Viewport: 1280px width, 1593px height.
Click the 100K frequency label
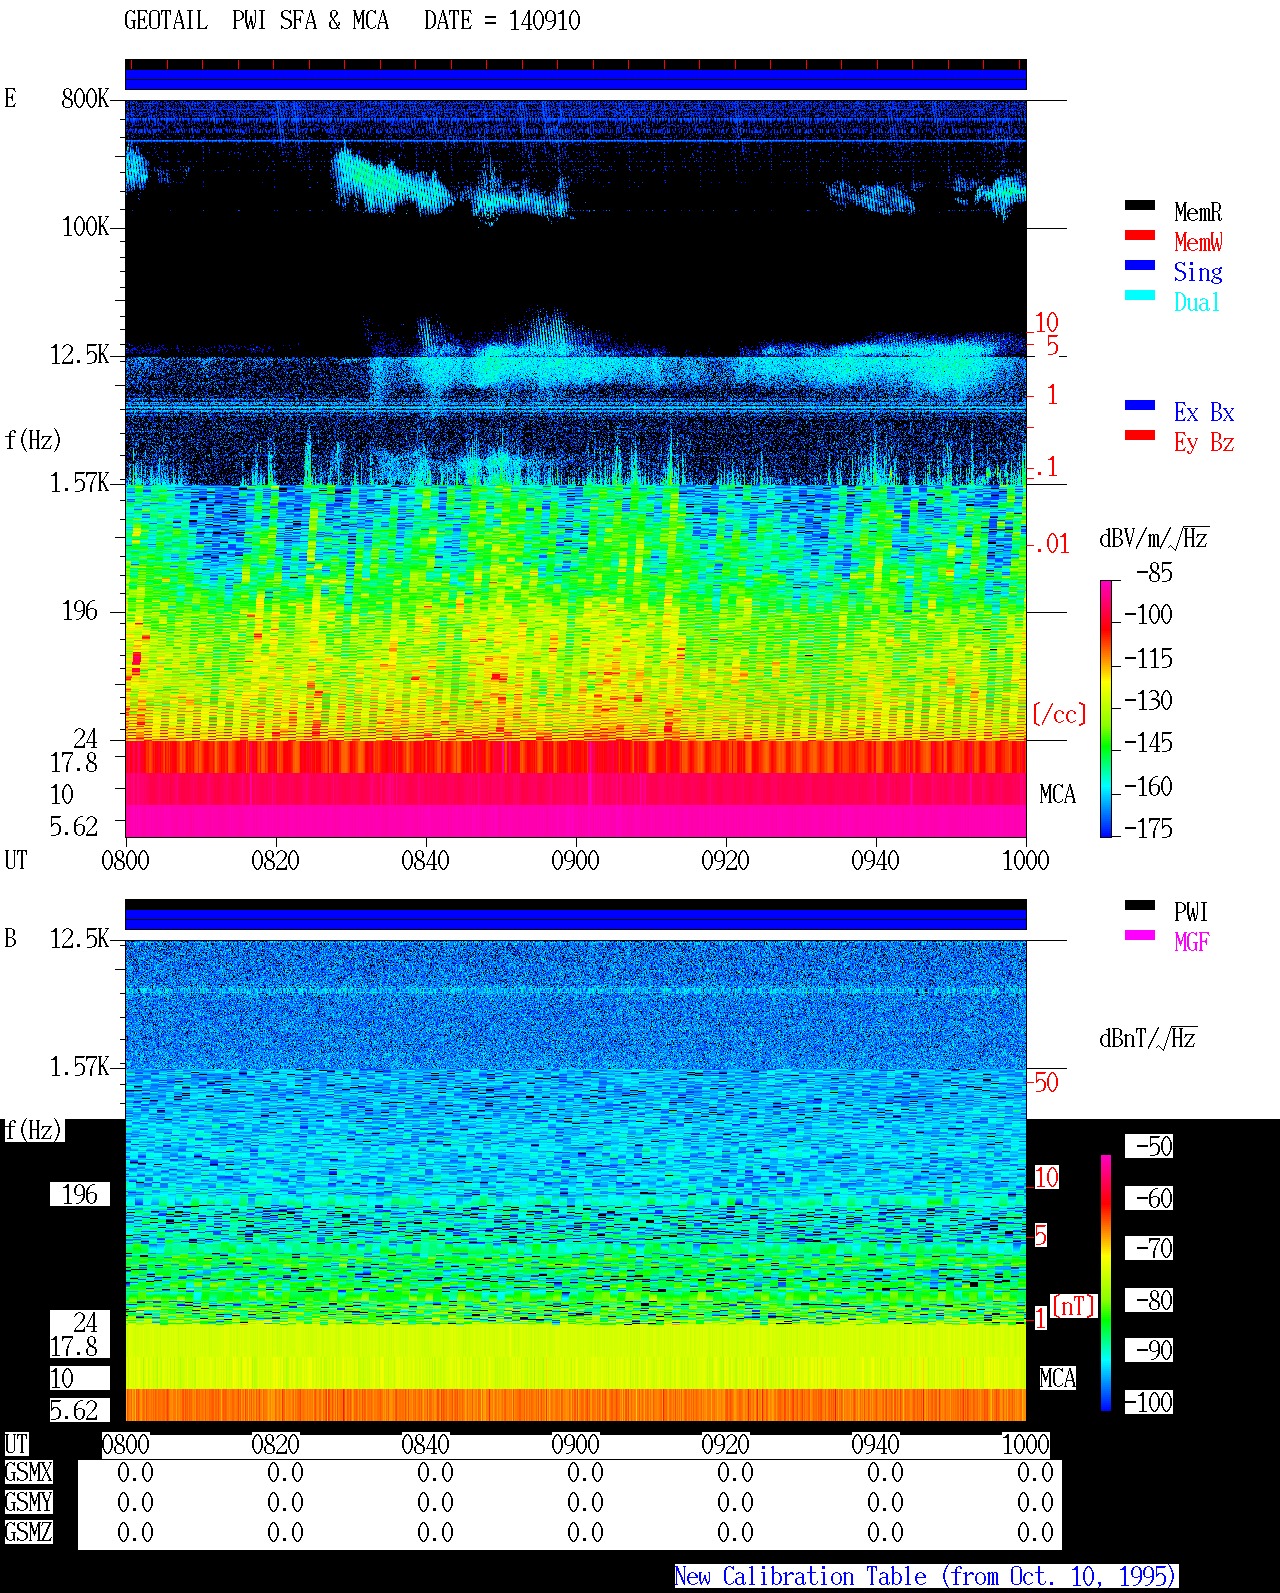85,227
